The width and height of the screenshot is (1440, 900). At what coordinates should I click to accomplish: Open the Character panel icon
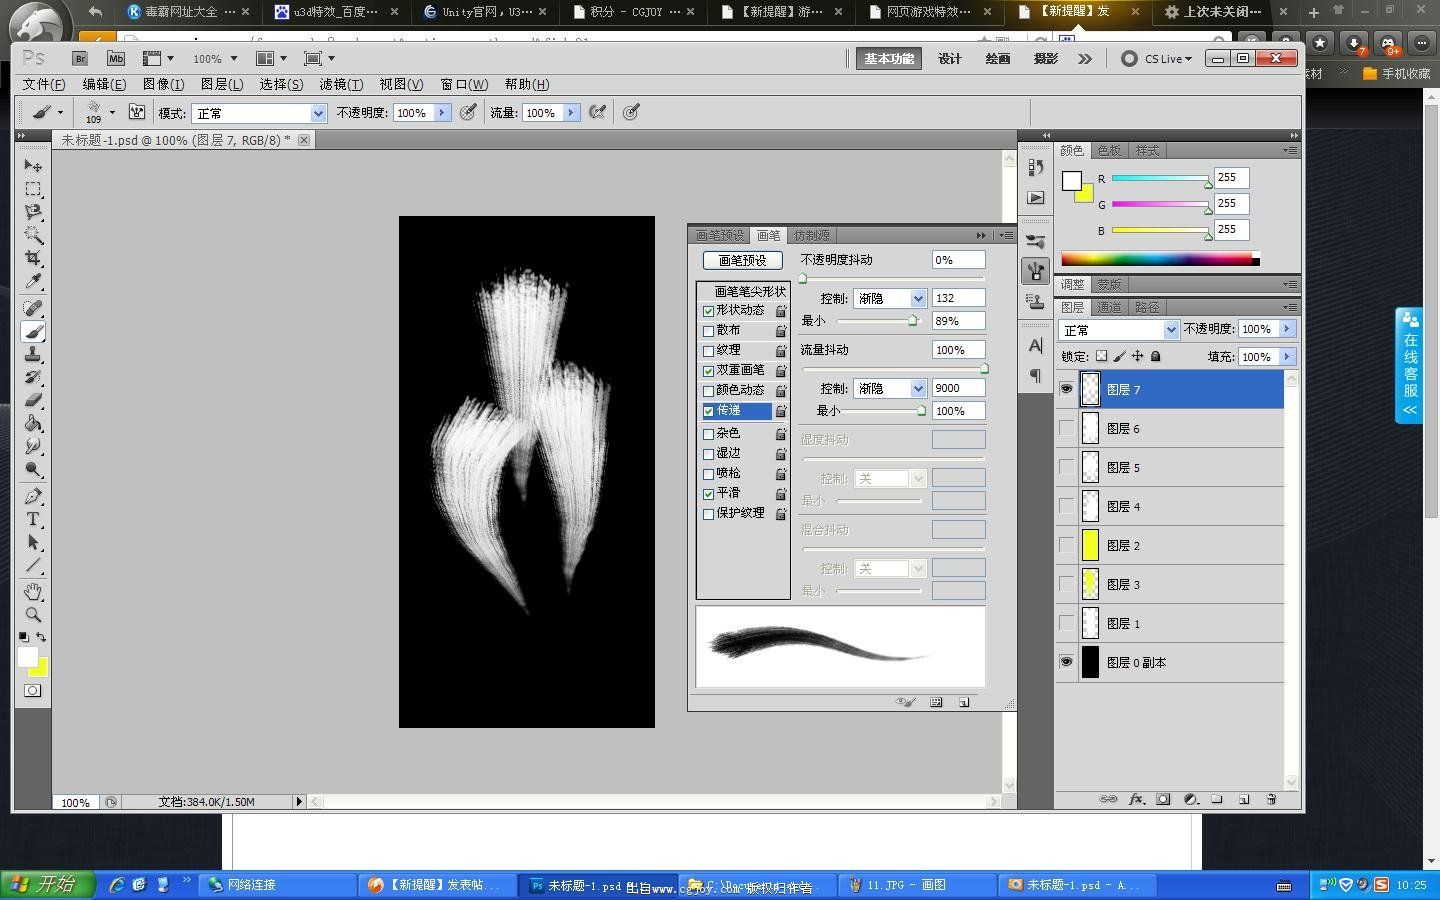point(1036,345)
